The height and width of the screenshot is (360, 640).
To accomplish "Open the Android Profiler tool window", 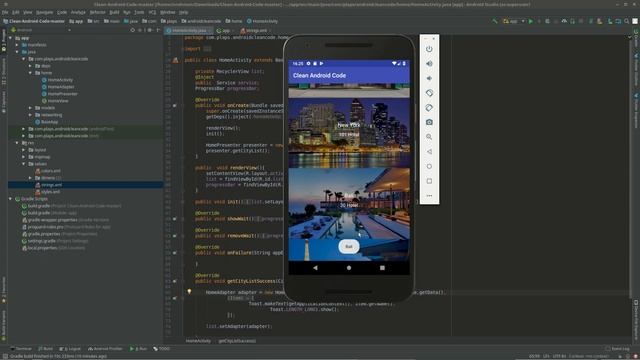I will 105,349.
